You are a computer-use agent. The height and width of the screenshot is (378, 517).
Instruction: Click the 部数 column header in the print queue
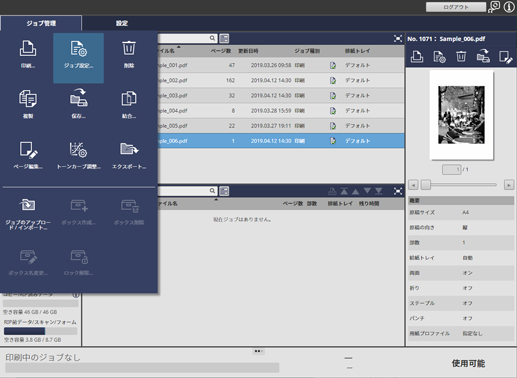click(312, 204)
